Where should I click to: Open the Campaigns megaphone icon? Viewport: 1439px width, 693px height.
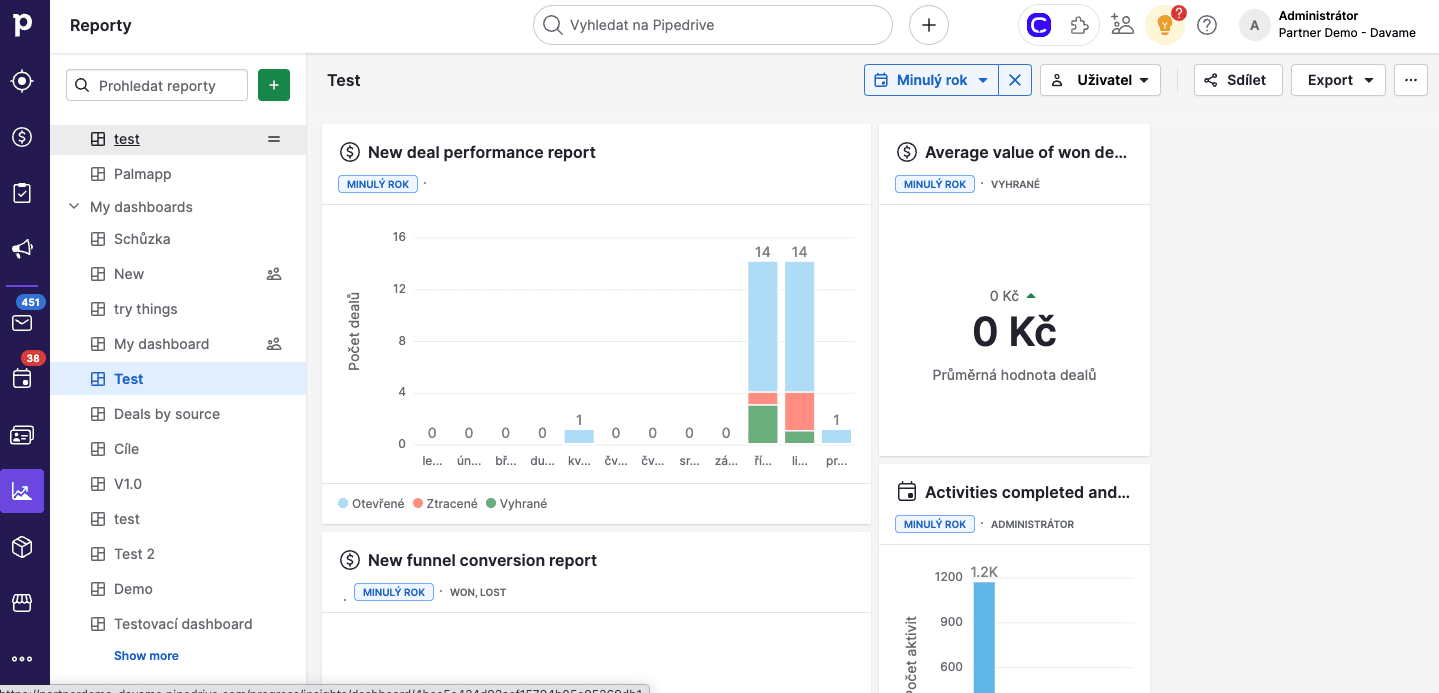[x=22, y=249]
